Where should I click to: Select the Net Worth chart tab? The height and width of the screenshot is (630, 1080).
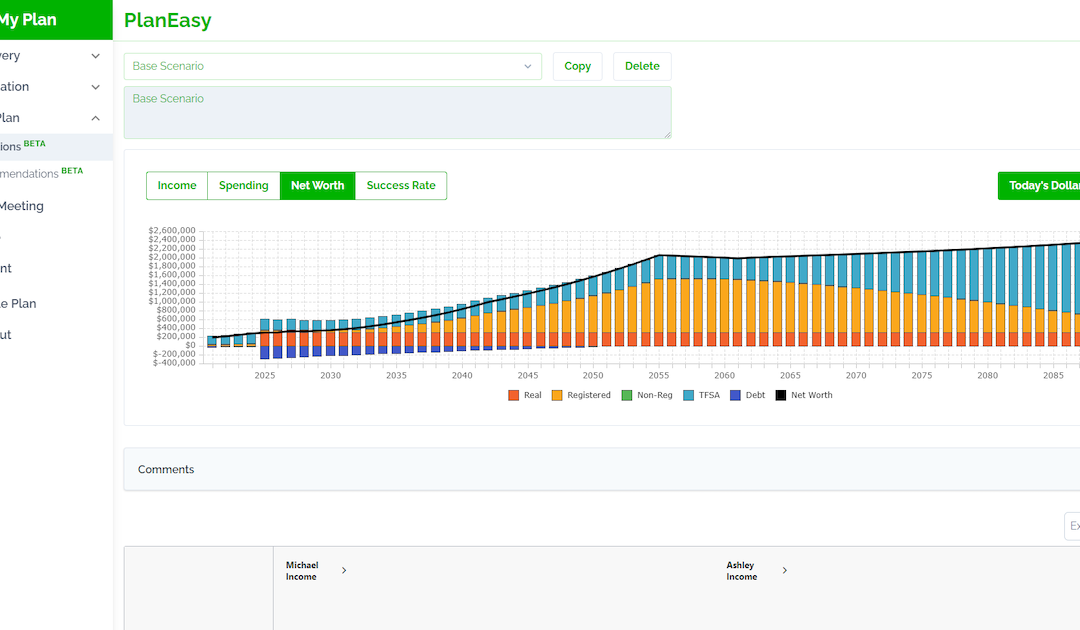(318, 185)
